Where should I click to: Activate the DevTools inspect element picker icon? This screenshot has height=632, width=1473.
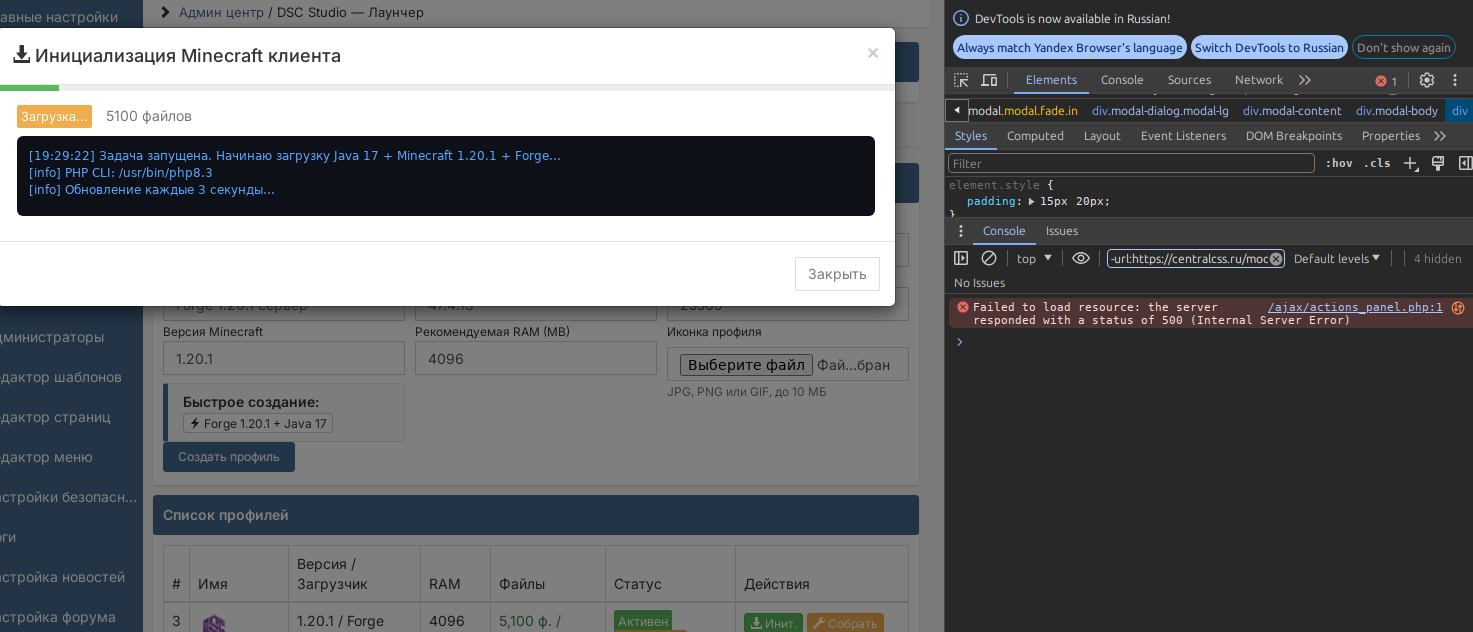[x=961, y=80]
